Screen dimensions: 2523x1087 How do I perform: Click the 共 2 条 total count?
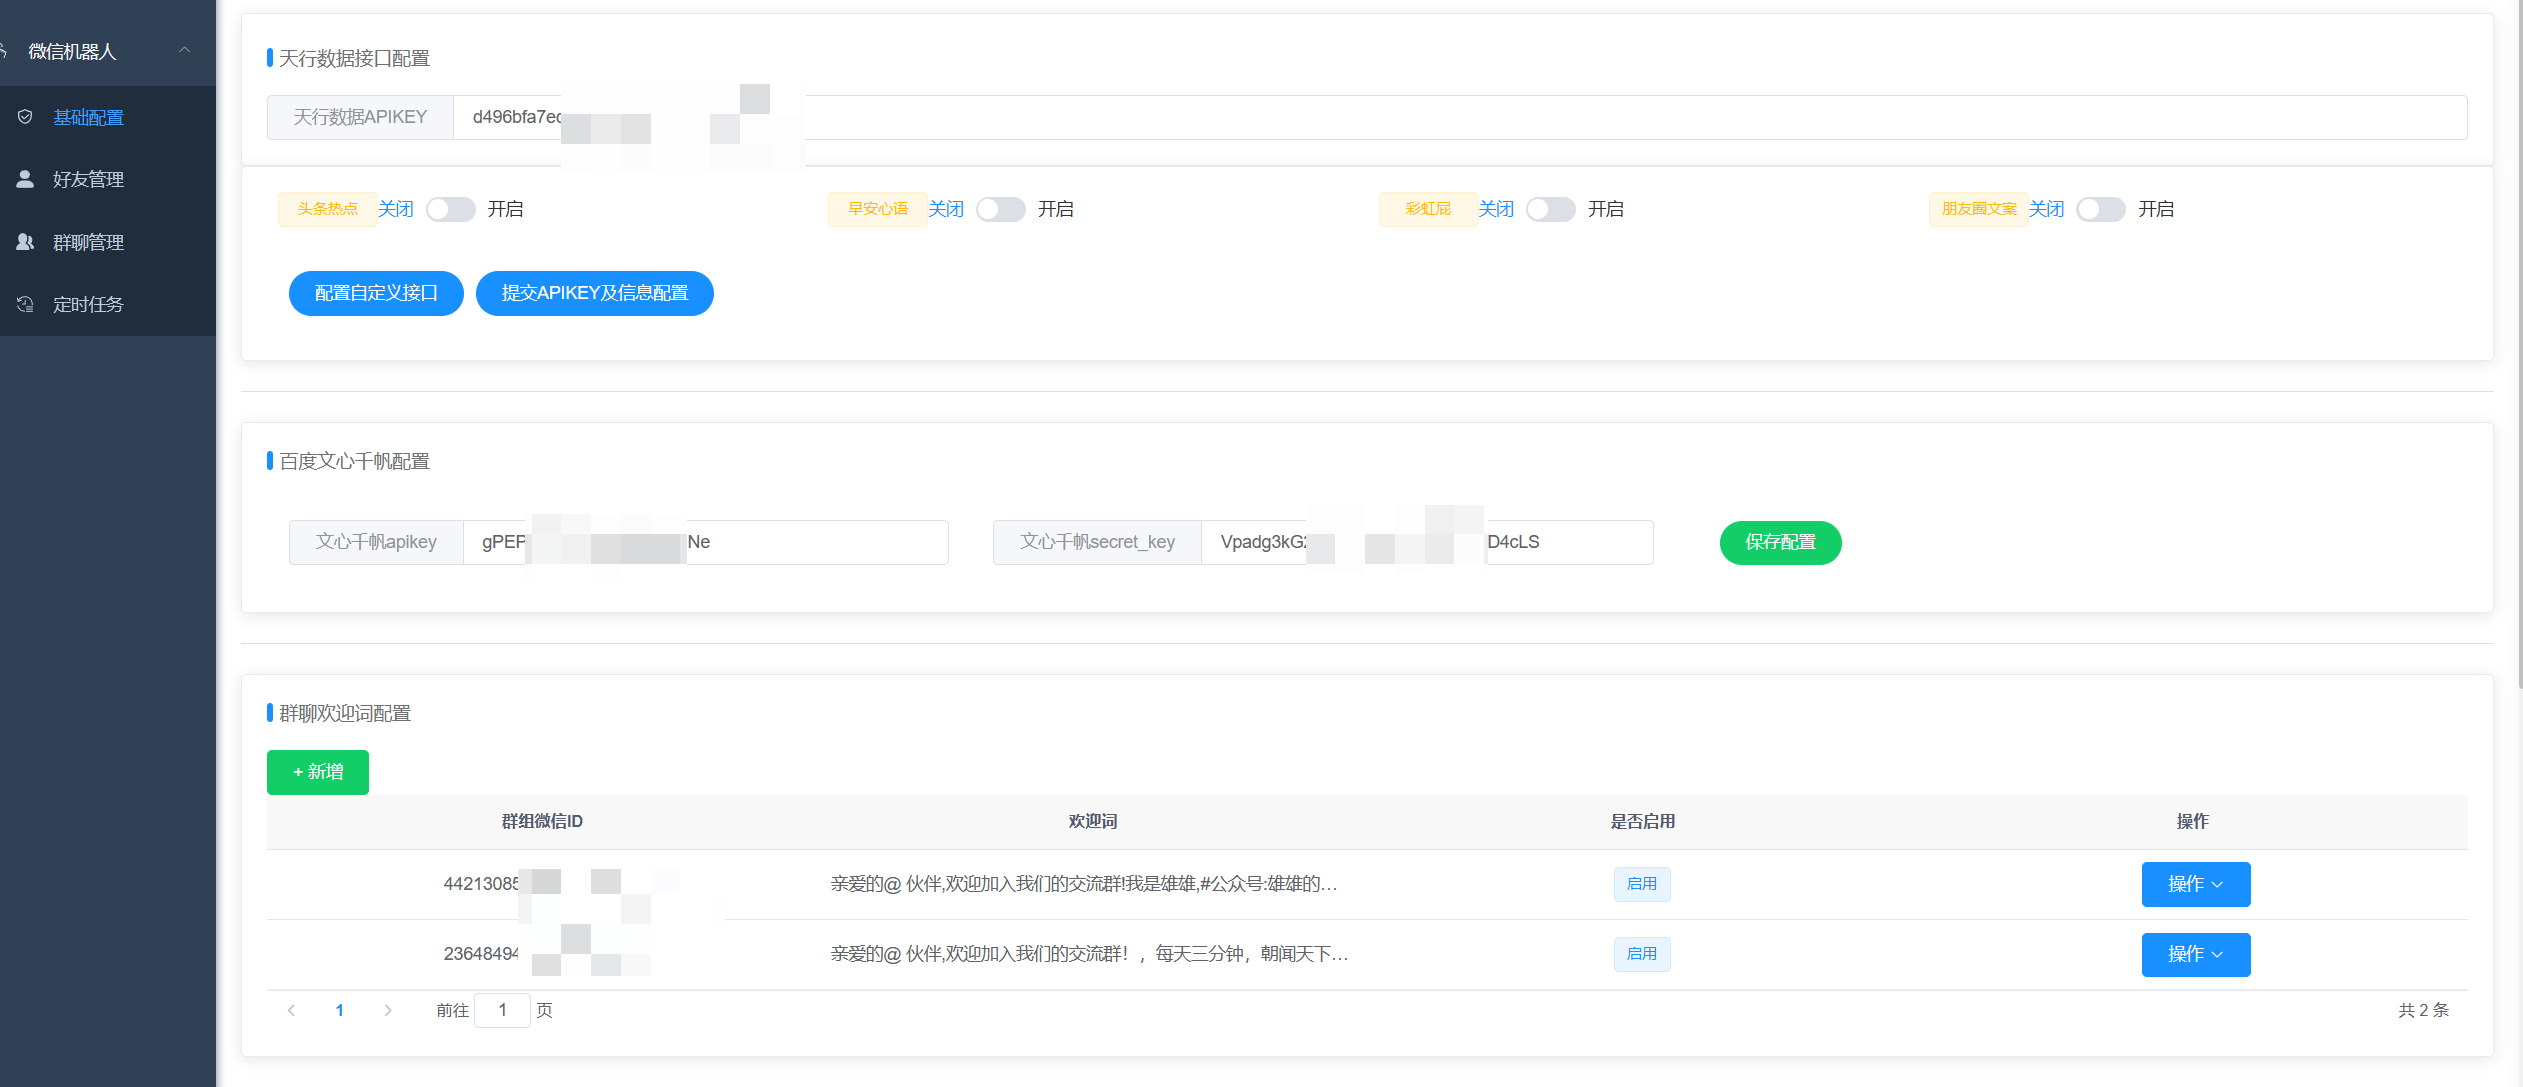tap(2424, 1010)
